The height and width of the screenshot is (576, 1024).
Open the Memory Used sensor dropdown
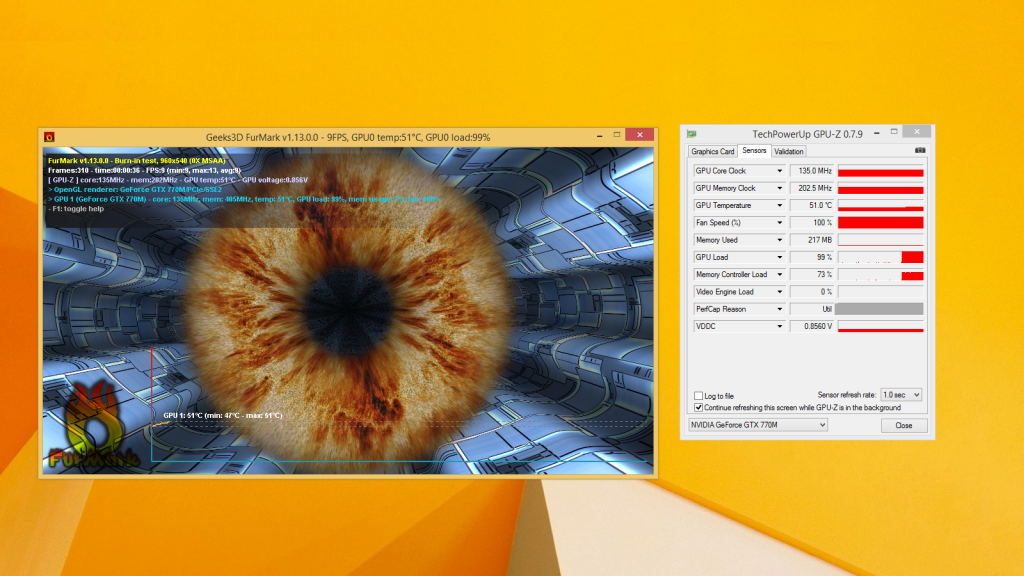coord(779,240)
